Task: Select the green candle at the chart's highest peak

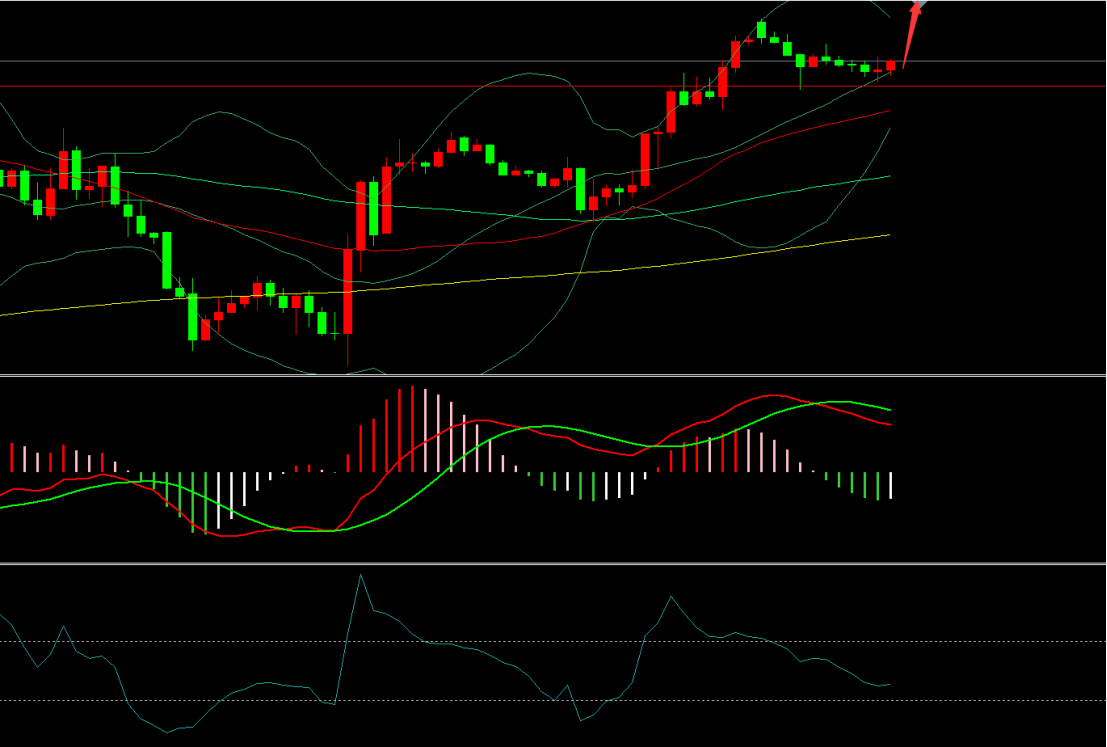Action: pos(762,30)
